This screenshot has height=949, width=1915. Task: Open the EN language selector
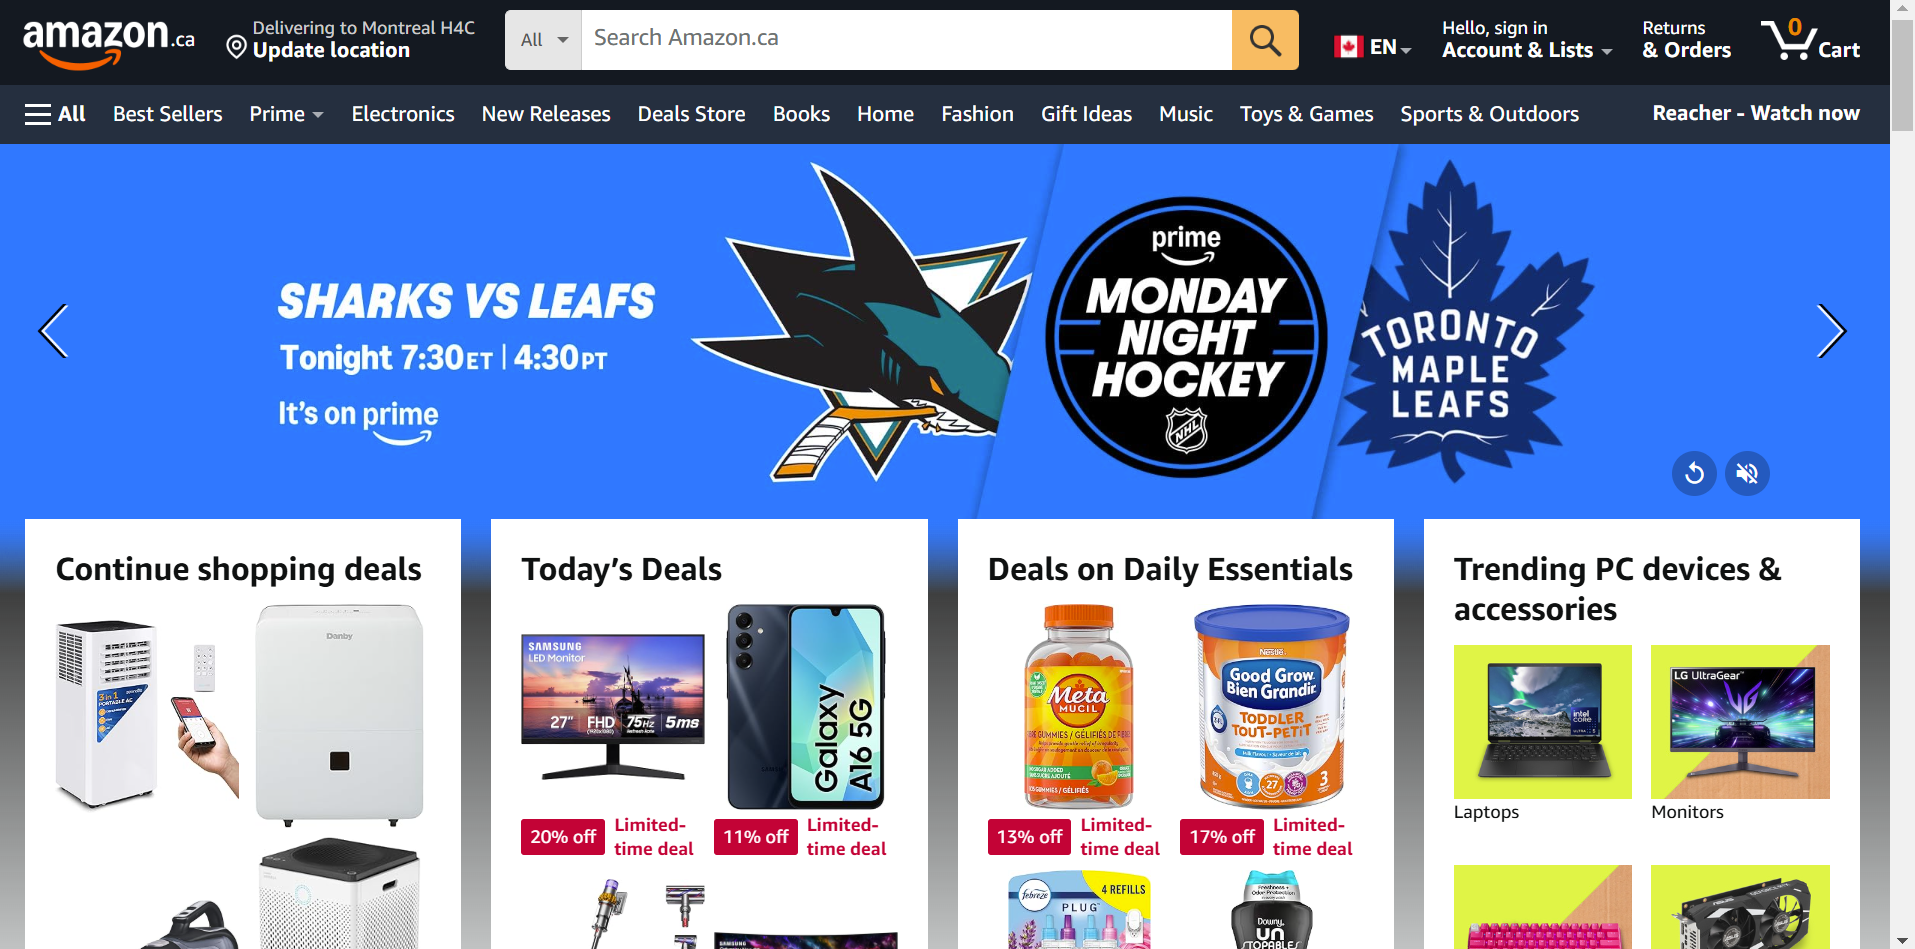click(1372, 47)
